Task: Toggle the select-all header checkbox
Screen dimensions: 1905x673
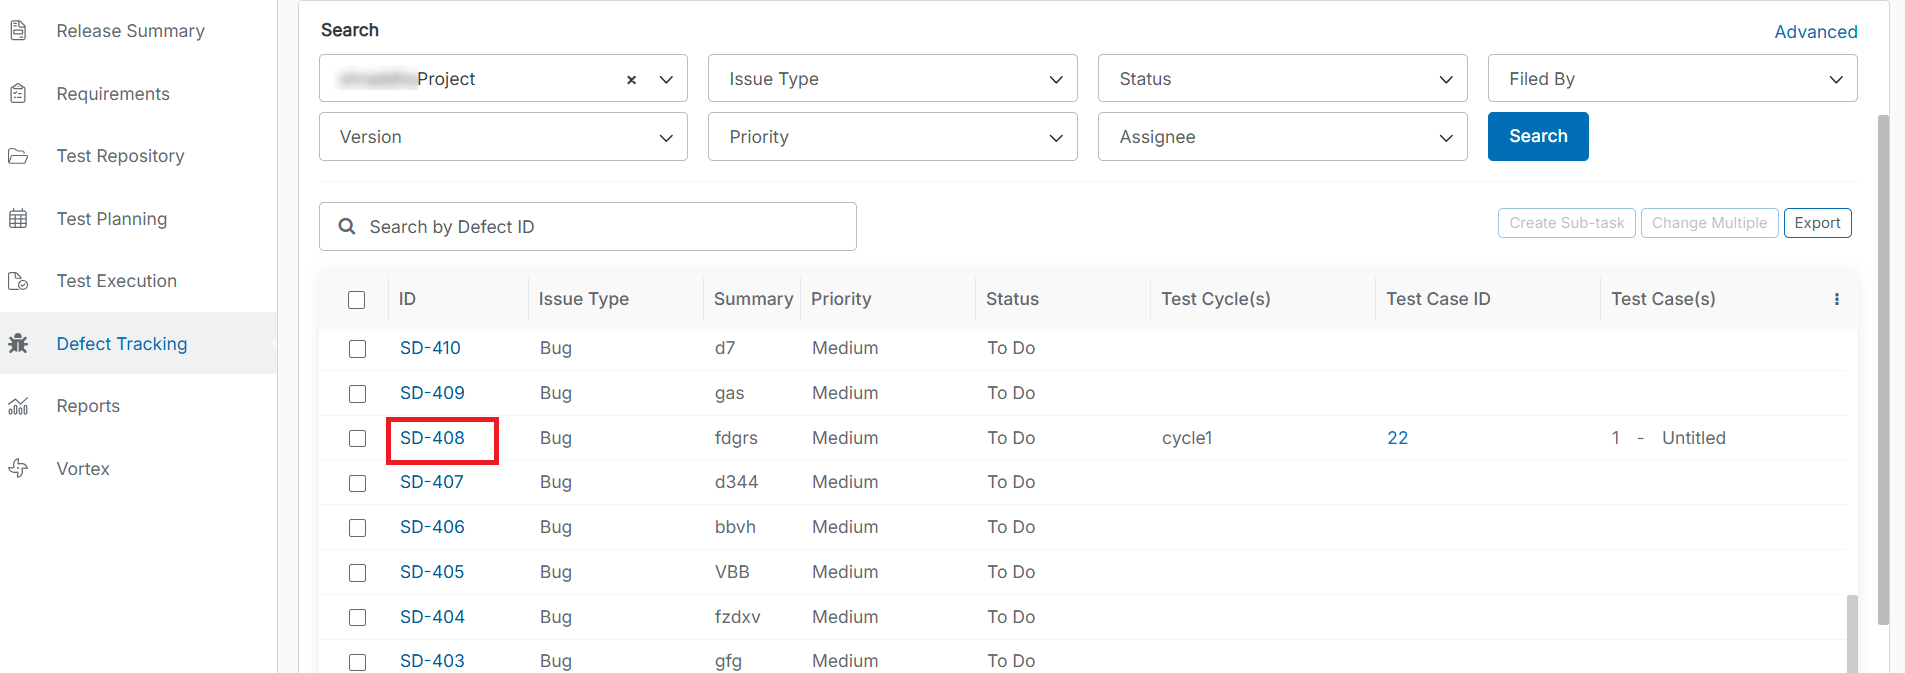Action: pos(357,300)
